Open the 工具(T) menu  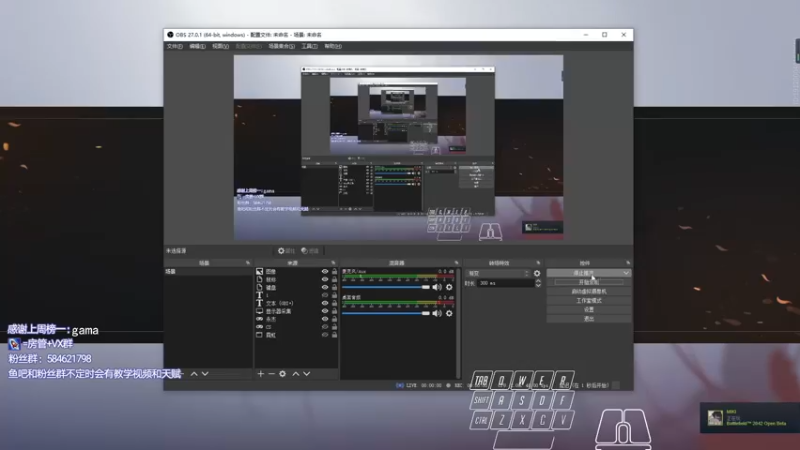(309, 46)
